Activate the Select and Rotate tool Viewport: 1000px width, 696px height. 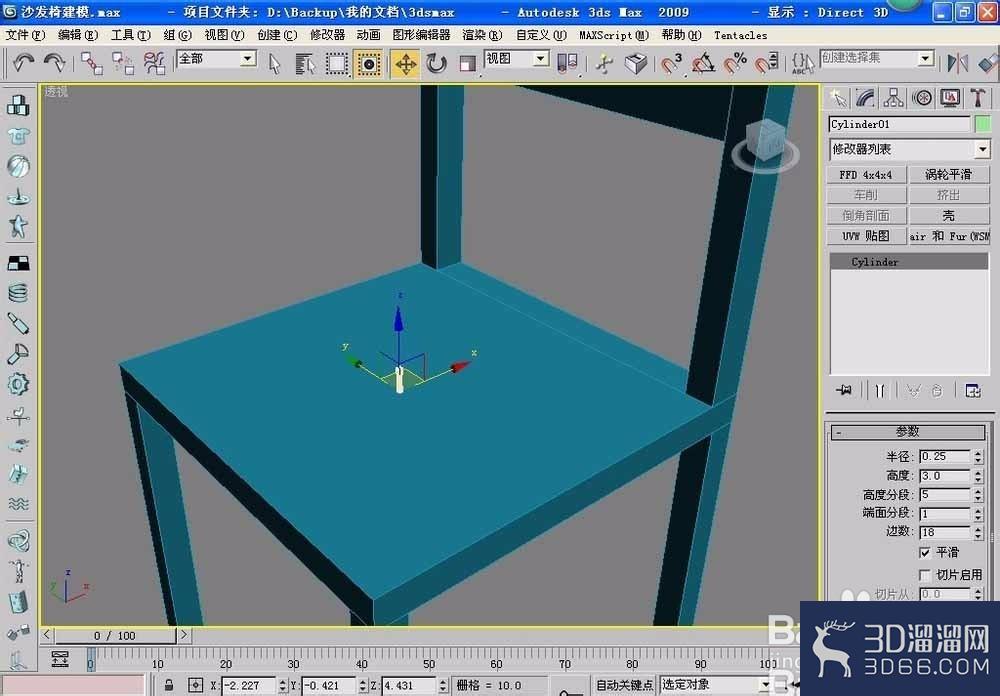tap(437, 64)
